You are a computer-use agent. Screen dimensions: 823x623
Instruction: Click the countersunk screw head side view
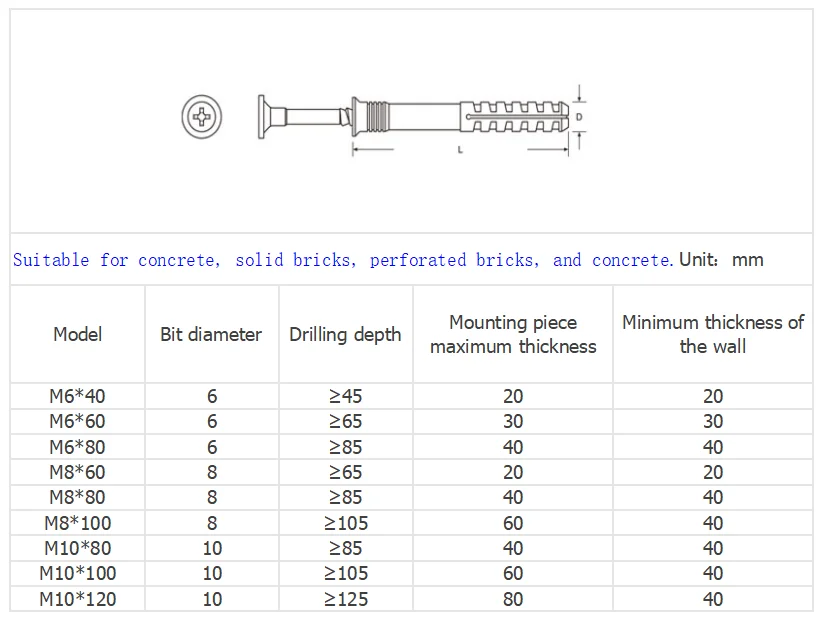click(263, 117)
